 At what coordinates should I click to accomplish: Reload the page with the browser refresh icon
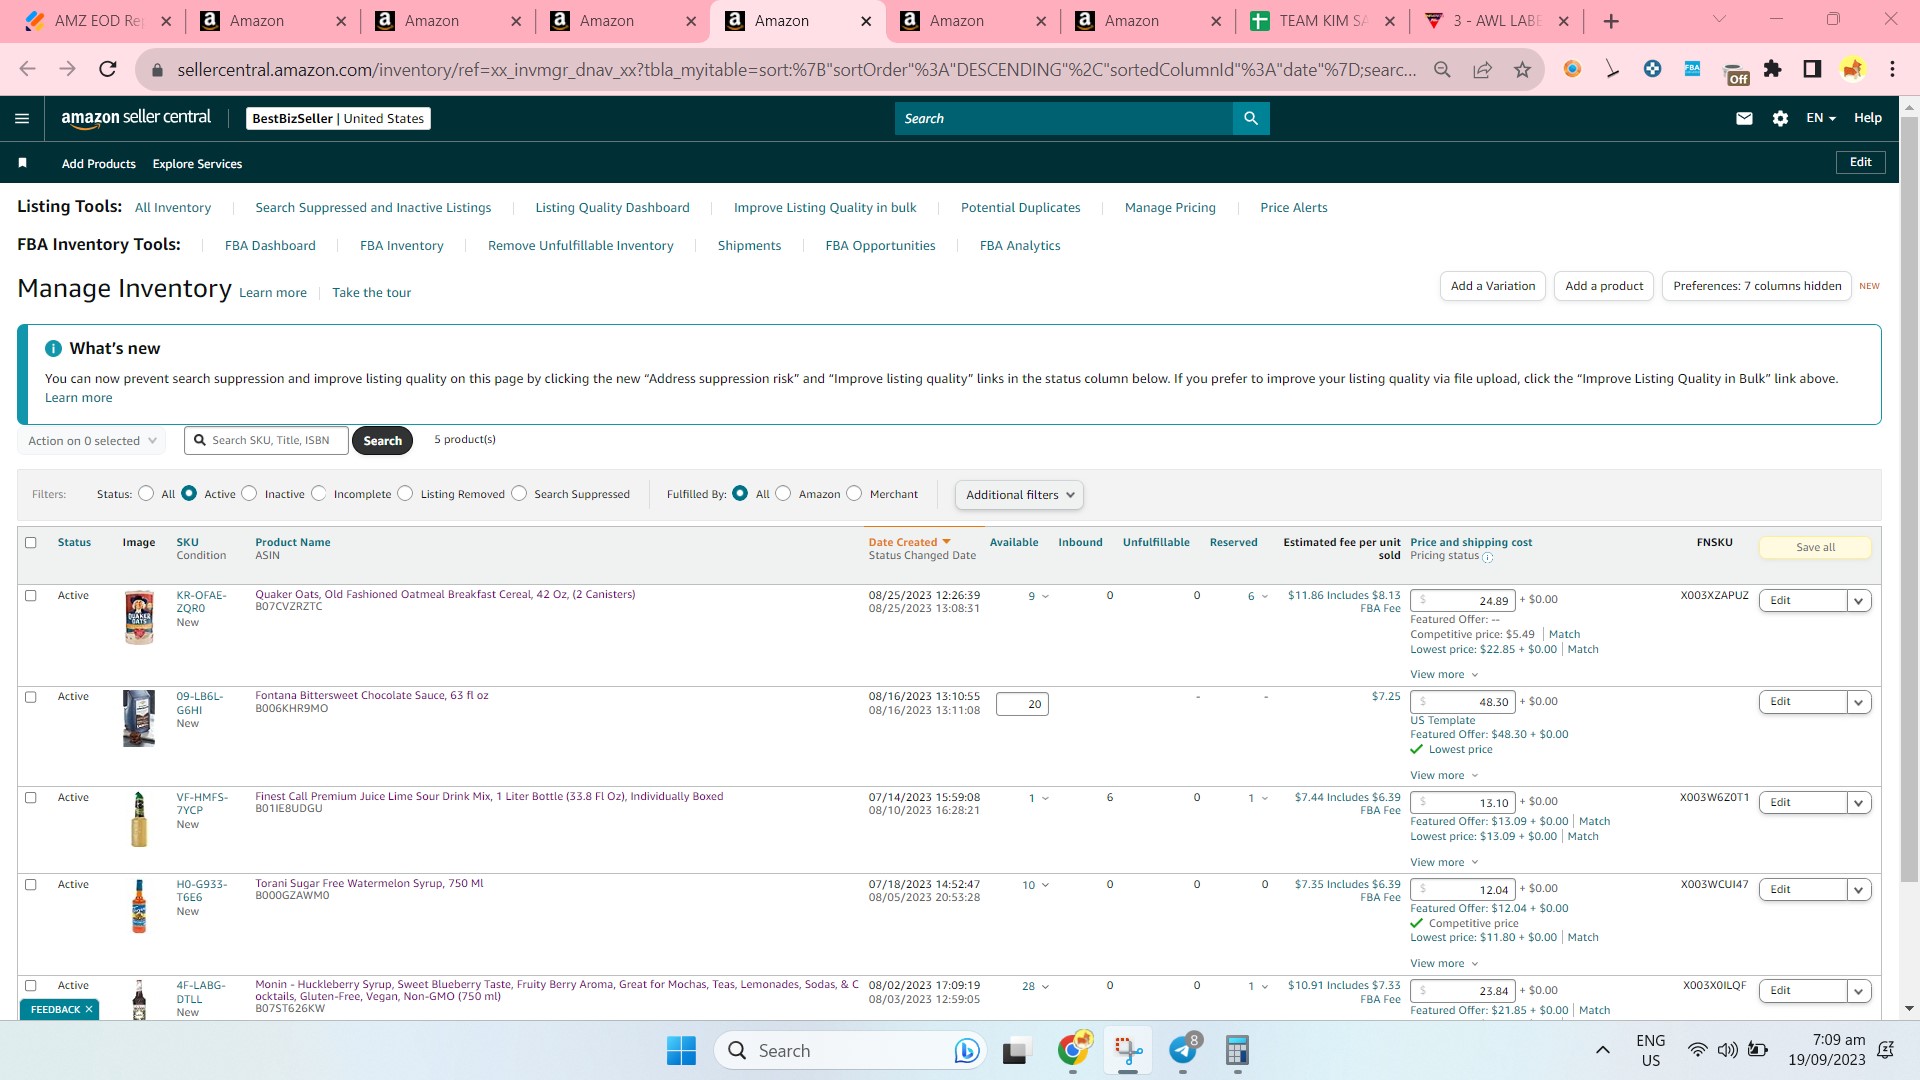tap(107, 69)
